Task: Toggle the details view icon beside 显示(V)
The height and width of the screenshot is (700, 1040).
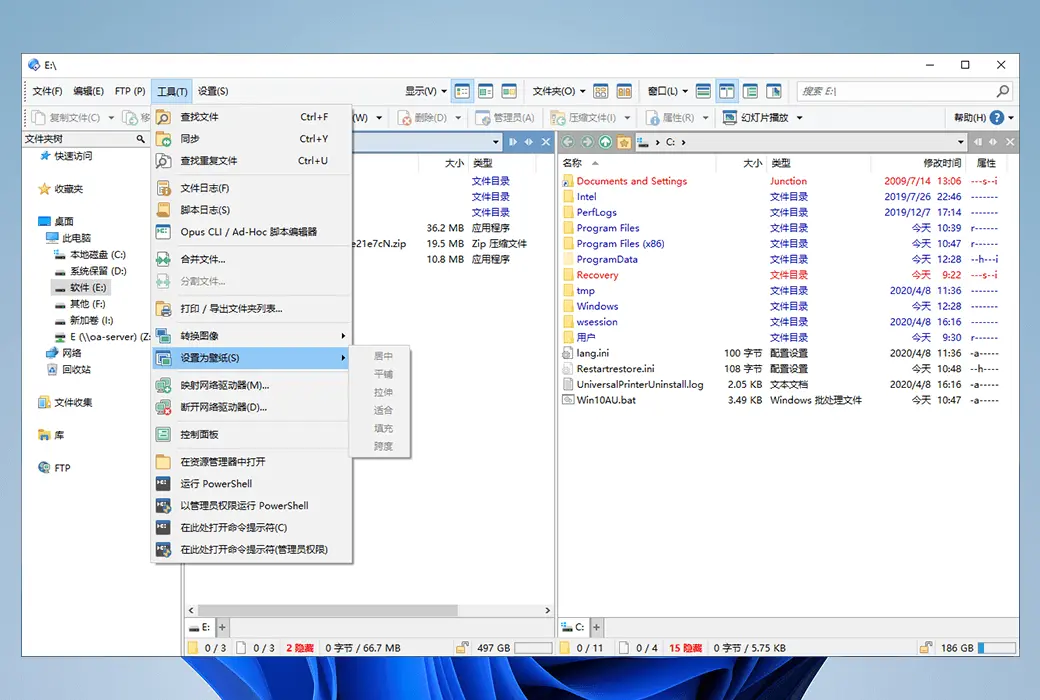Action: click(463, 90)
